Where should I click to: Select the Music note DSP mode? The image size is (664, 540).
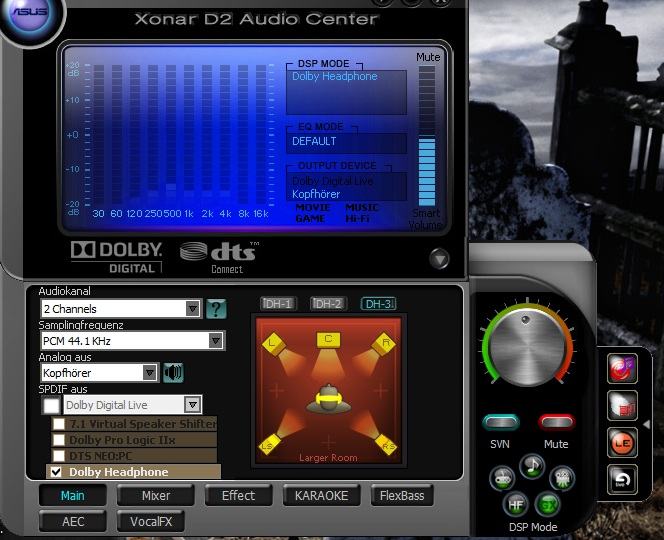(x=532, y=466)
